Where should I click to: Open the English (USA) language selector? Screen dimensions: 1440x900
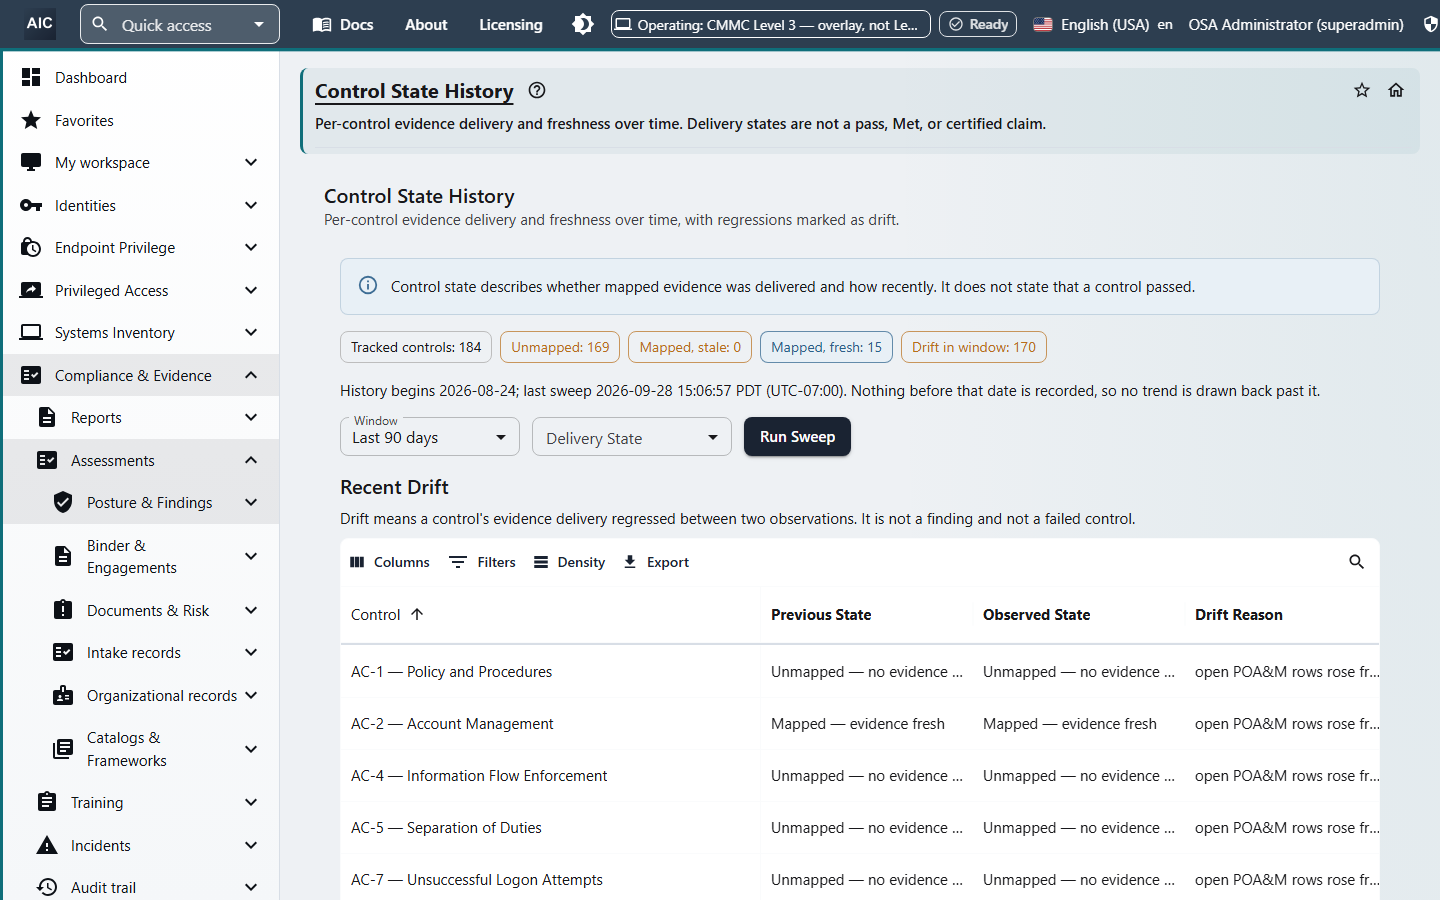(x=1103, y=25)
